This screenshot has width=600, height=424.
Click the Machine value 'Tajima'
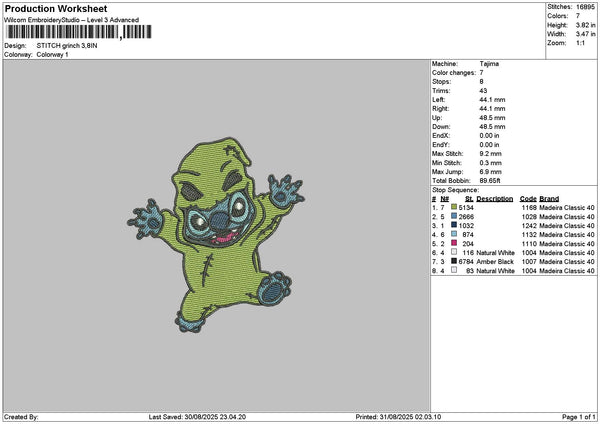click(489, 64)
